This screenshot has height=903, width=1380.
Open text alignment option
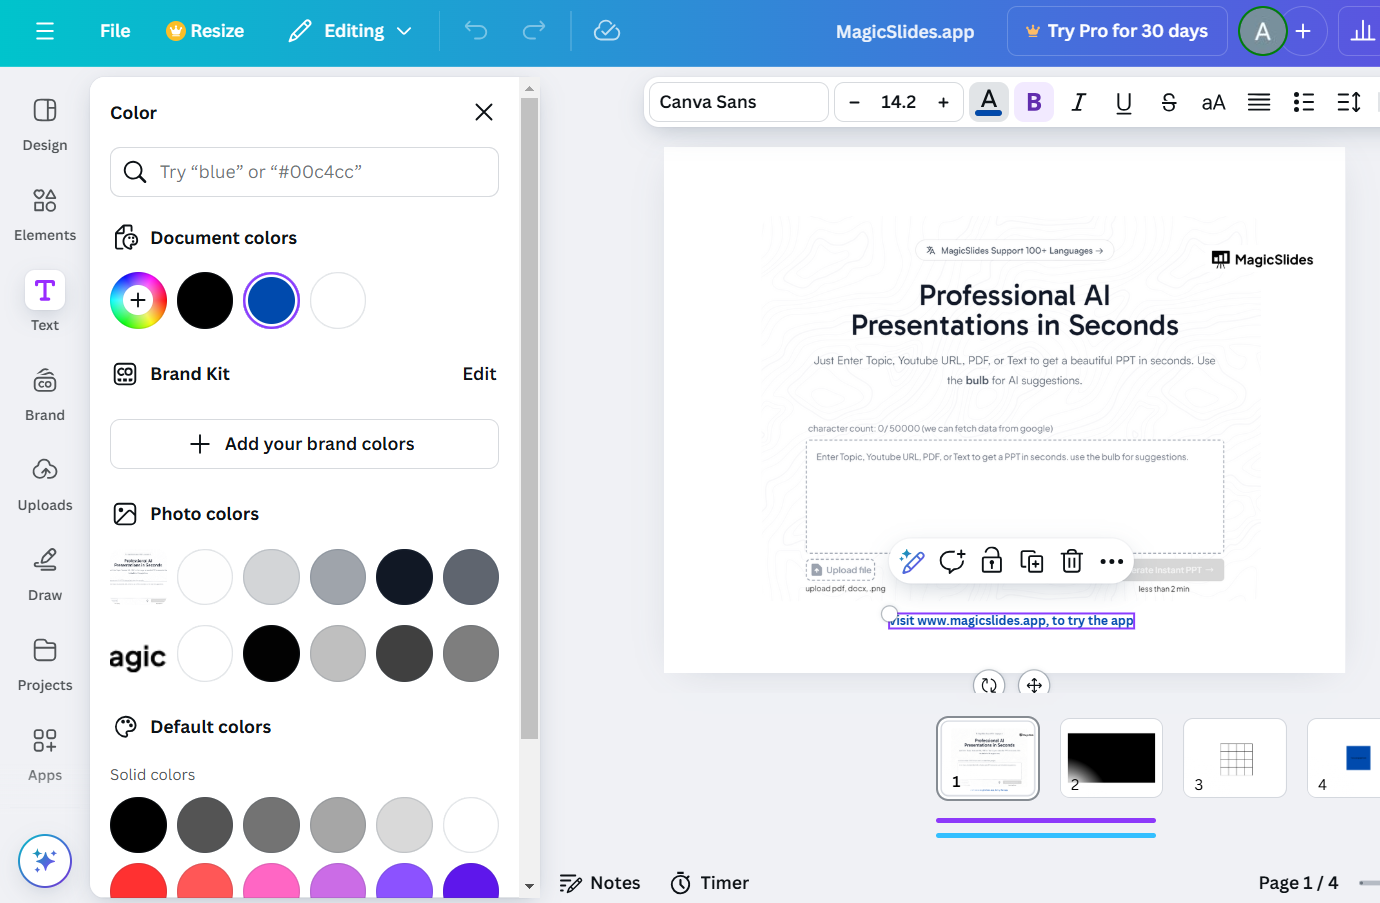(1259, 102)
